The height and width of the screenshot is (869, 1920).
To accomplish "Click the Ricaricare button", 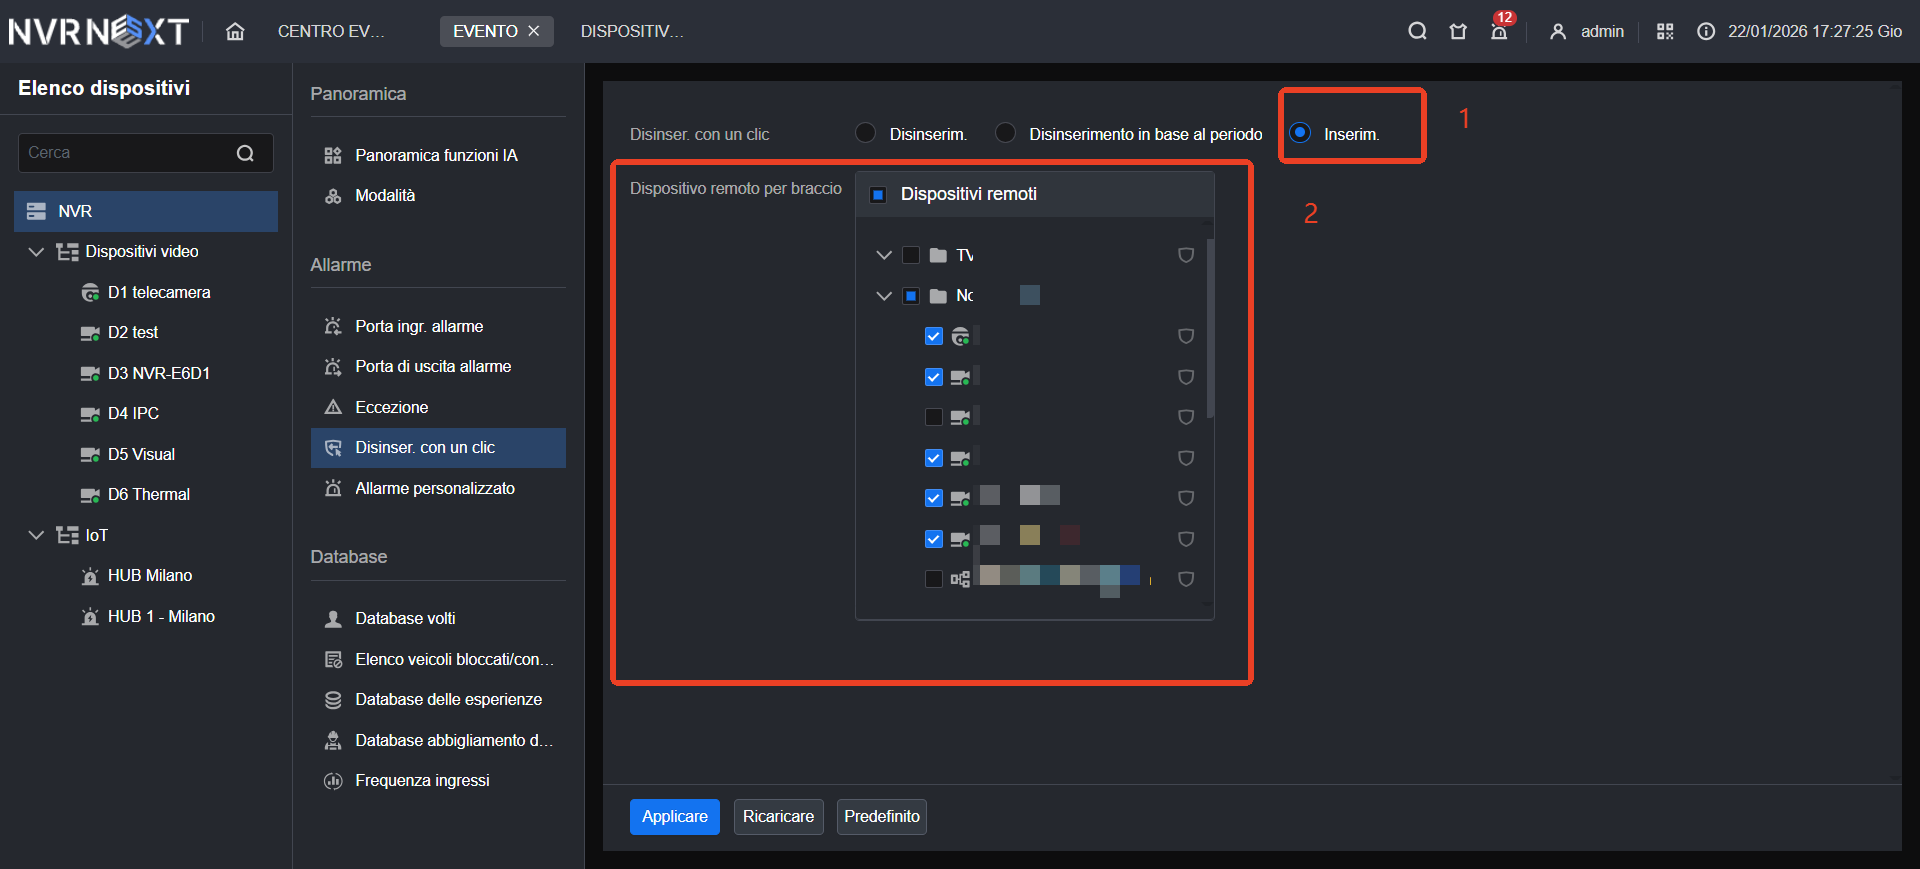I will pyautogui.click(x=778, y=816).
